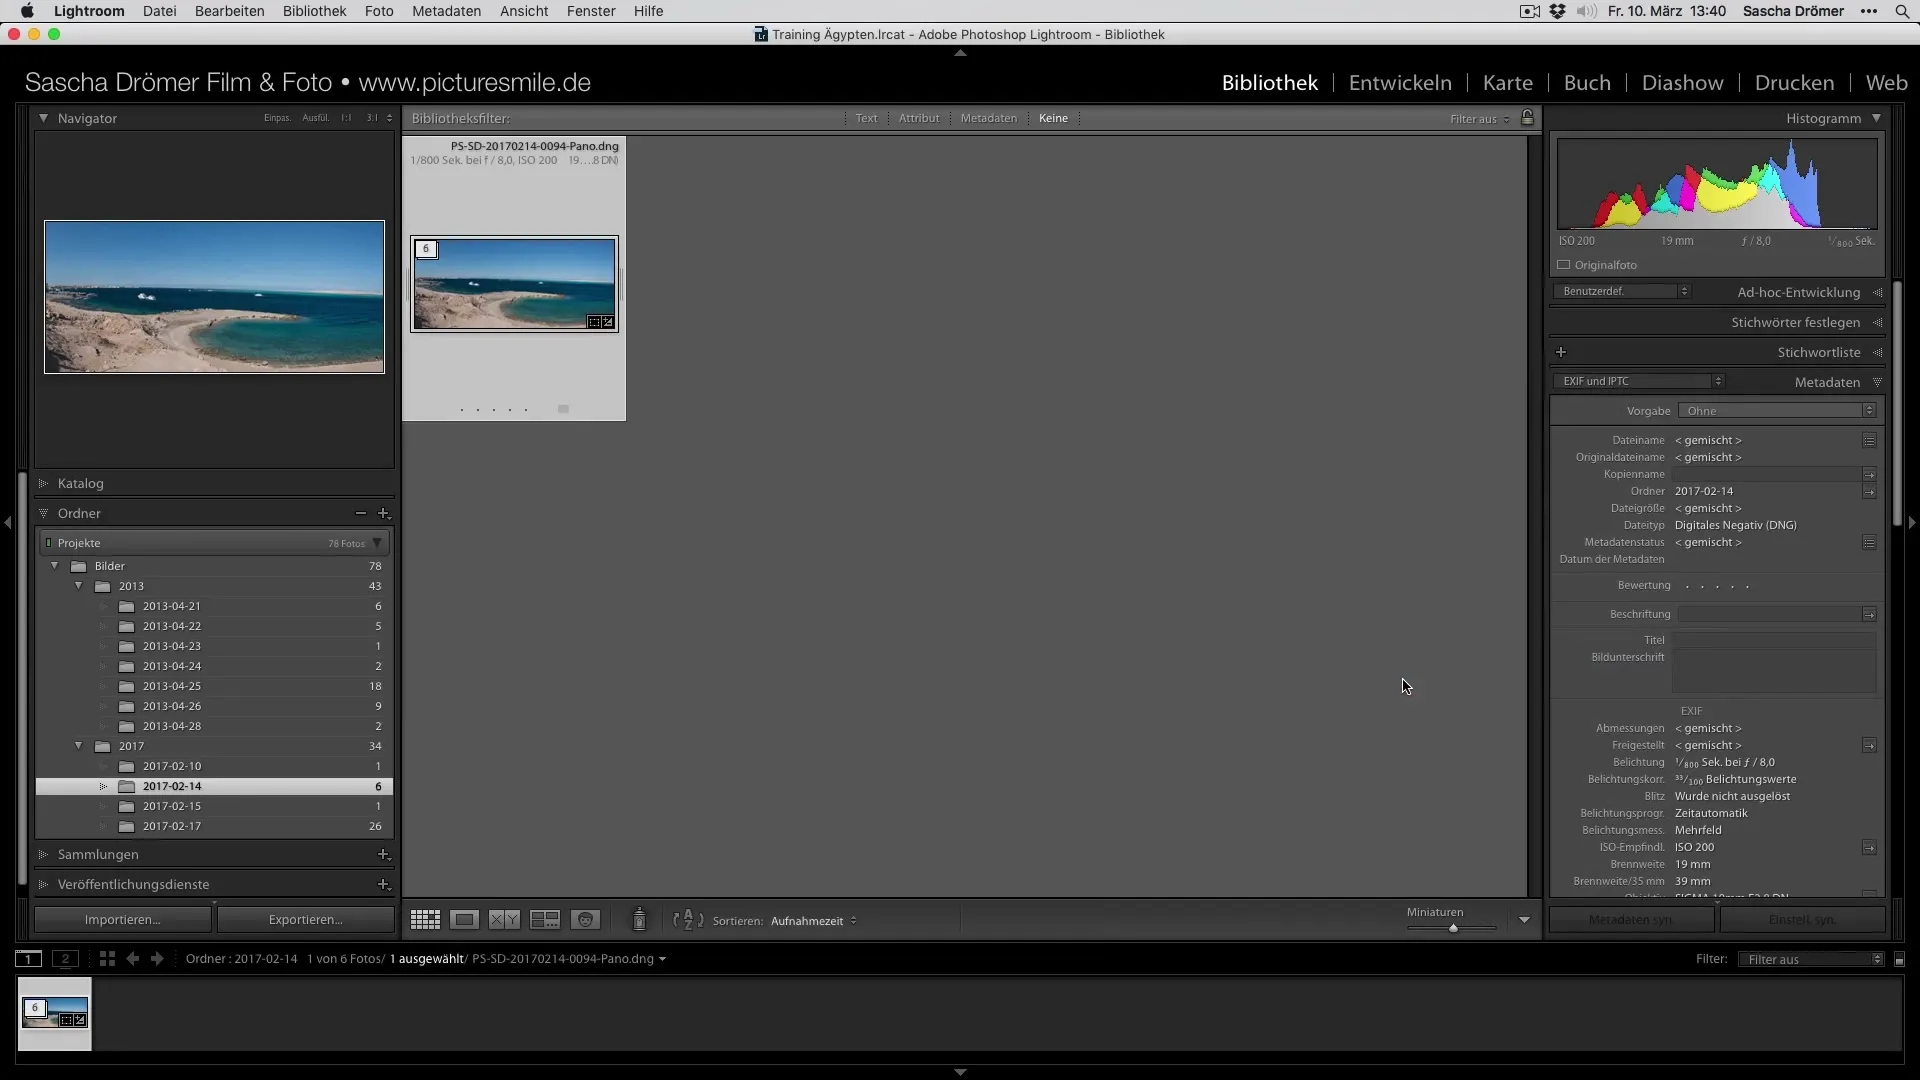Viewport: 1920px width, 1080px height.
Task: Set navigator zoom to Einpas.
Action: (x=277, y=118)
